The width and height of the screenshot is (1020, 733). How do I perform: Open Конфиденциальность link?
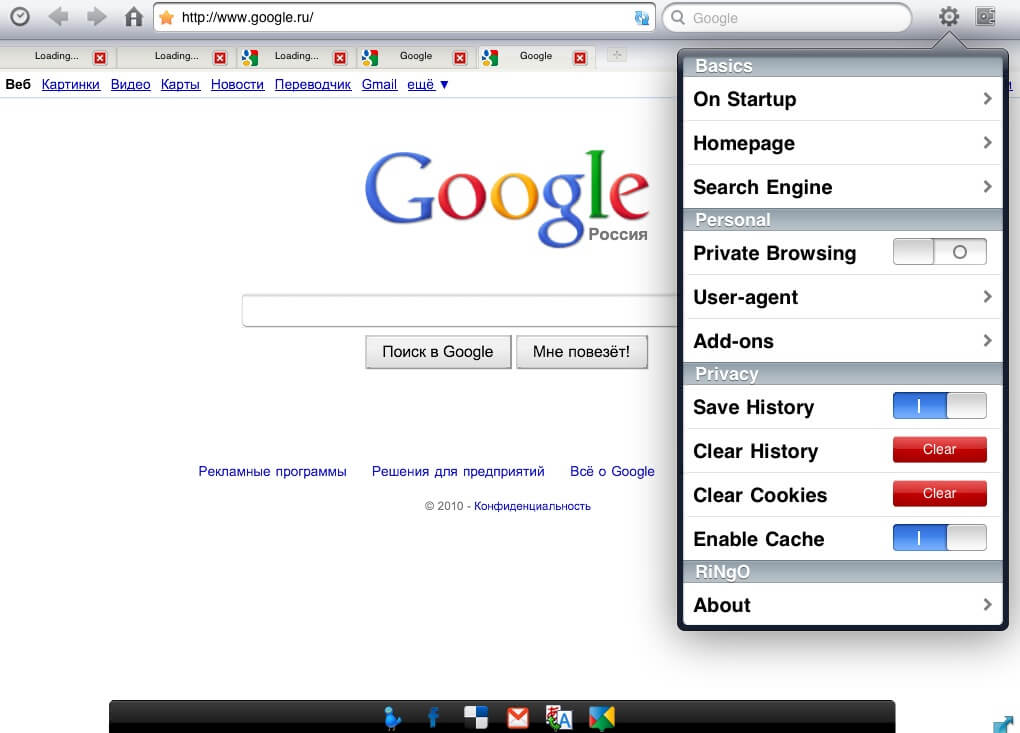[532, 506]
